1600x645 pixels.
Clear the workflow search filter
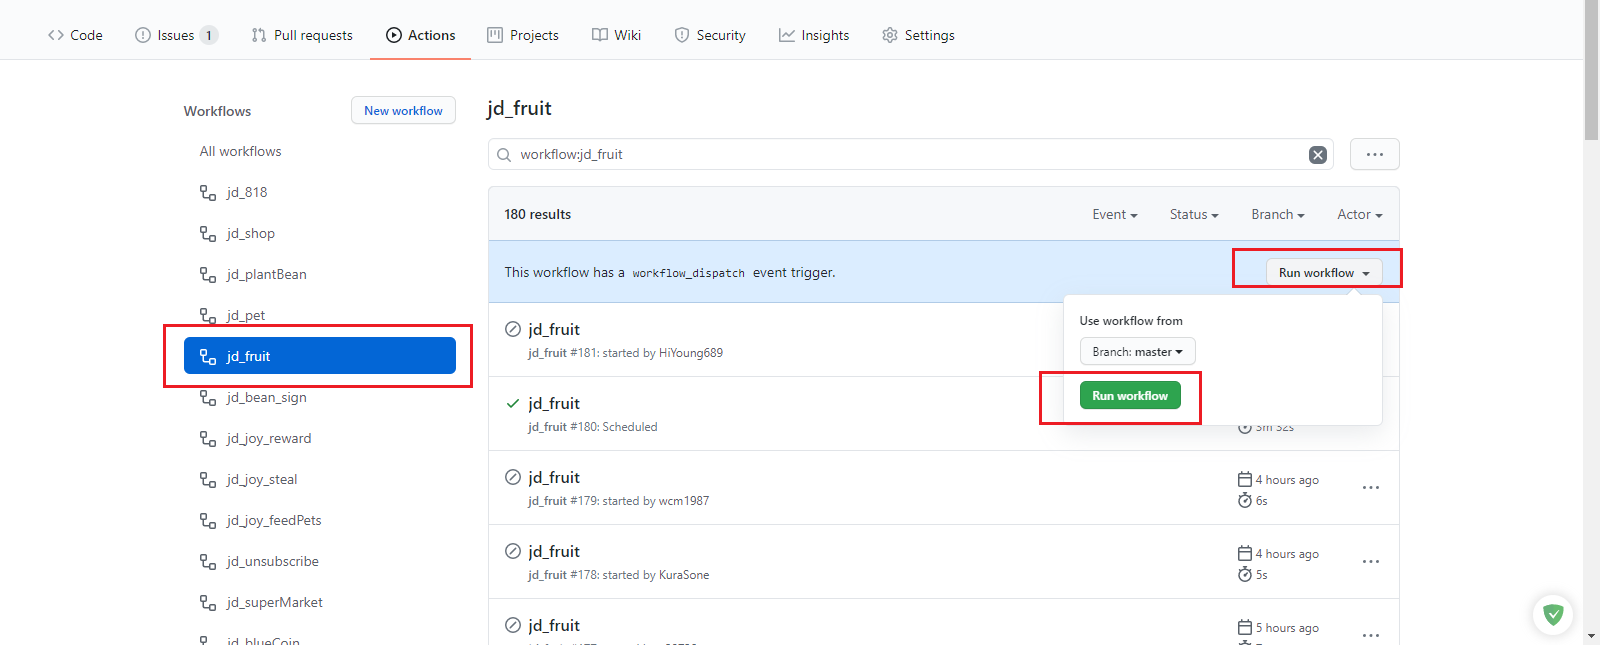[1318, 155]
